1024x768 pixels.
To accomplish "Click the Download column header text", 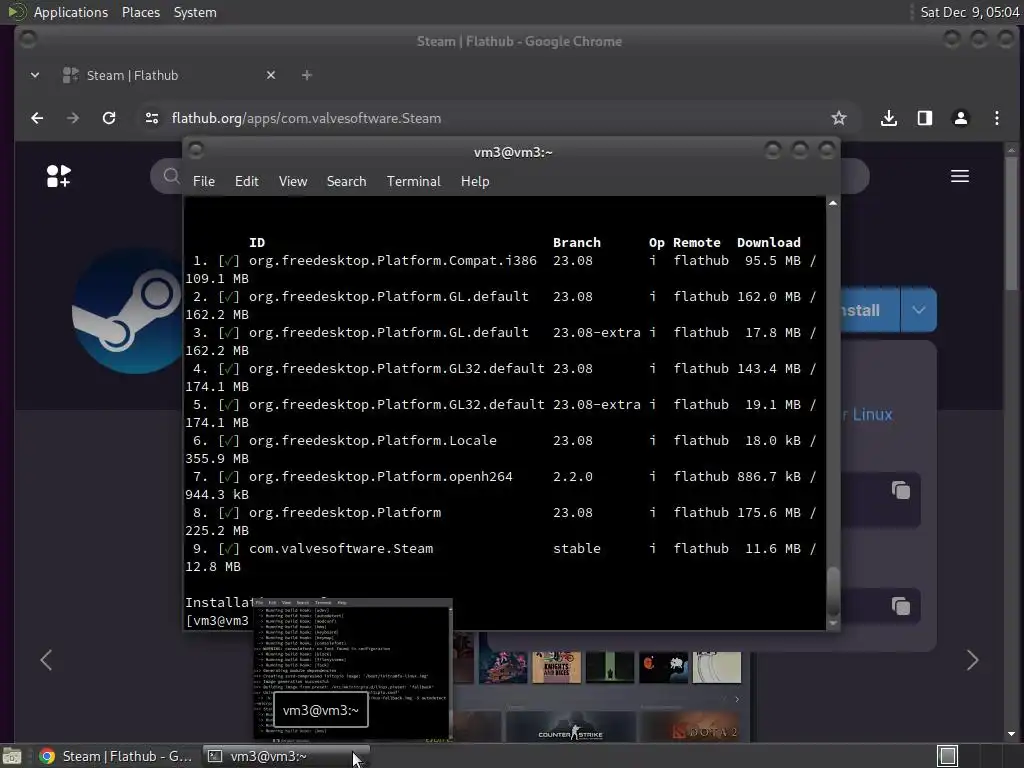I will (x=769, y=242).
